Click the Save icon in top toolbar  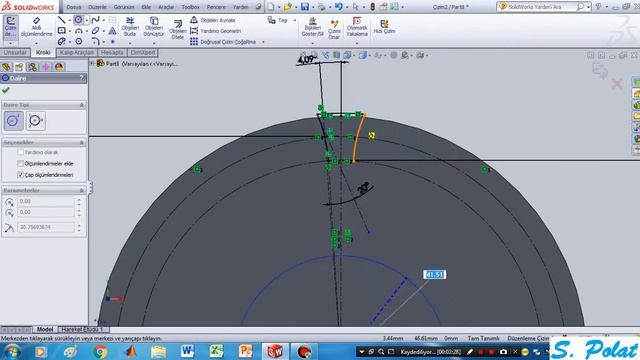pyautogui.click(x=304, y=7)
